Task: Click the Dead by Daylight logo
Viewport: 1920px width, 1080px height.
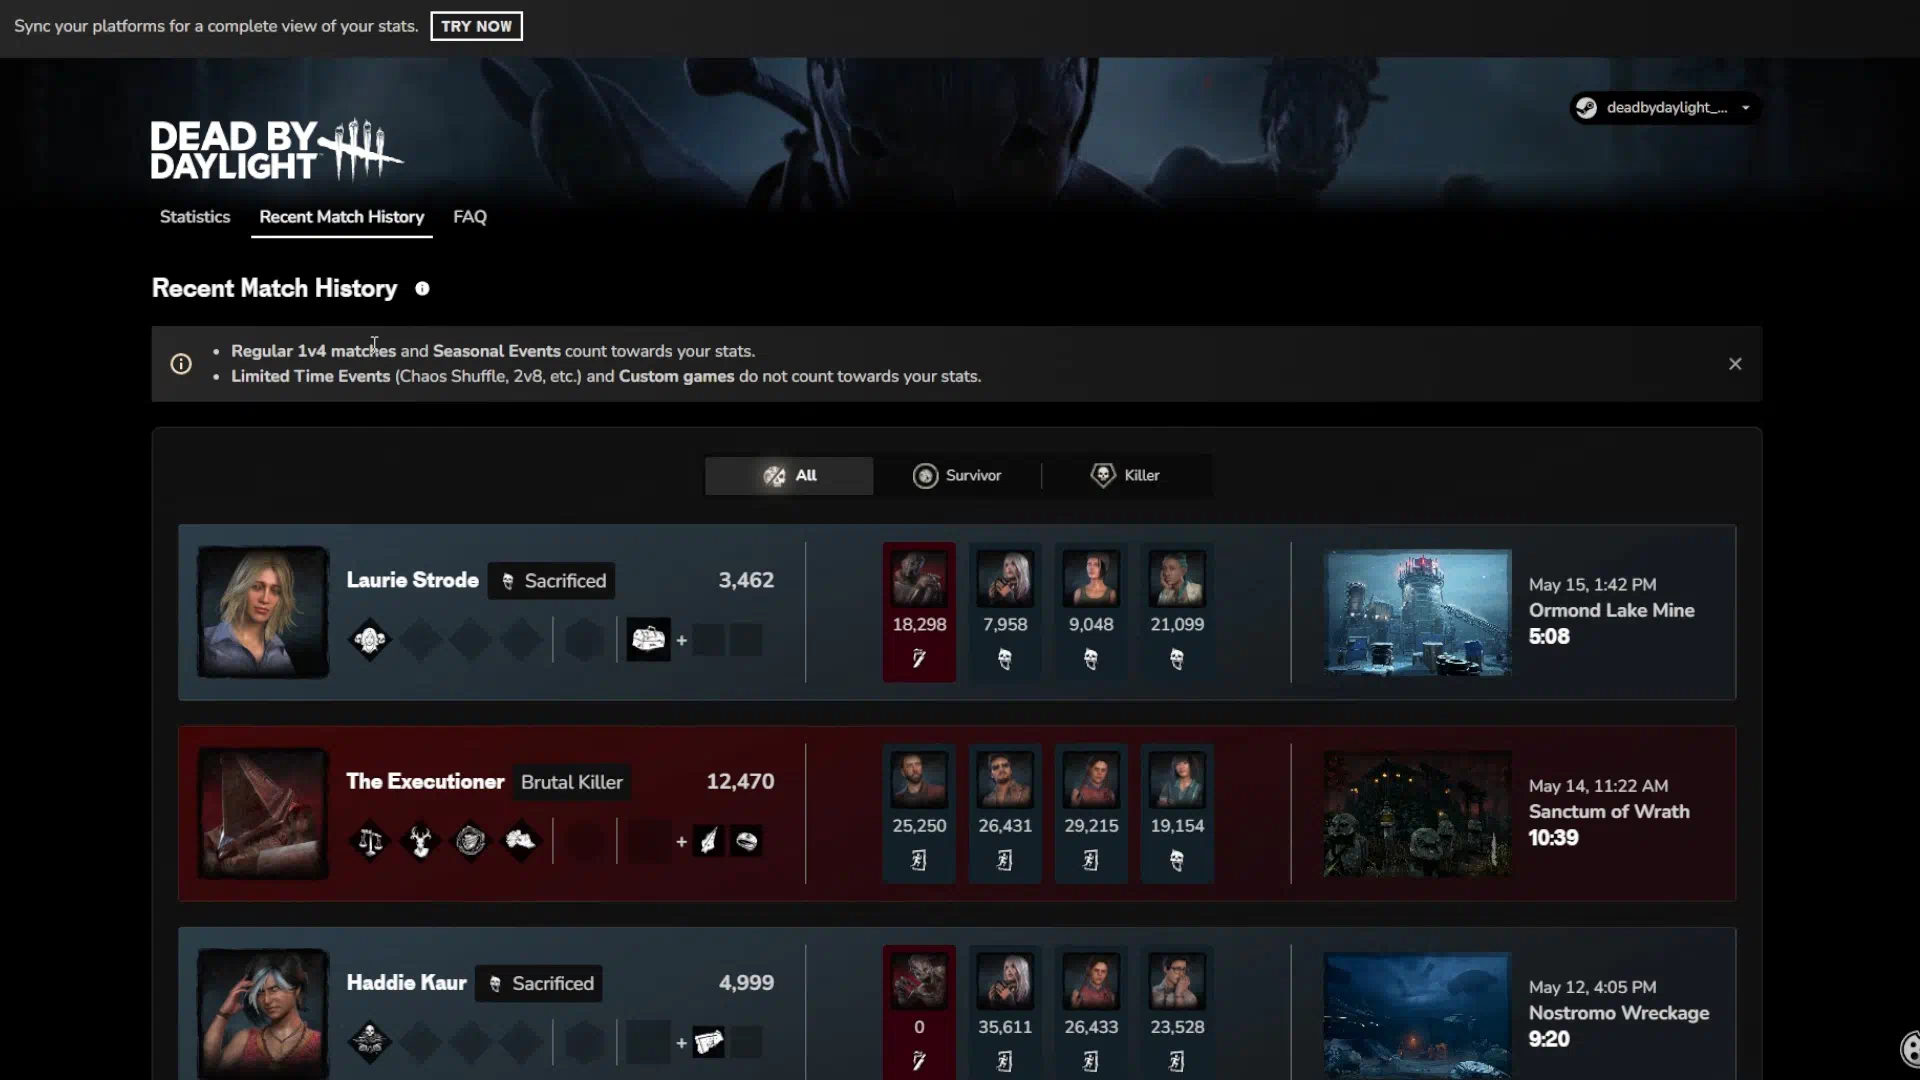Action: tap(277, 150)
